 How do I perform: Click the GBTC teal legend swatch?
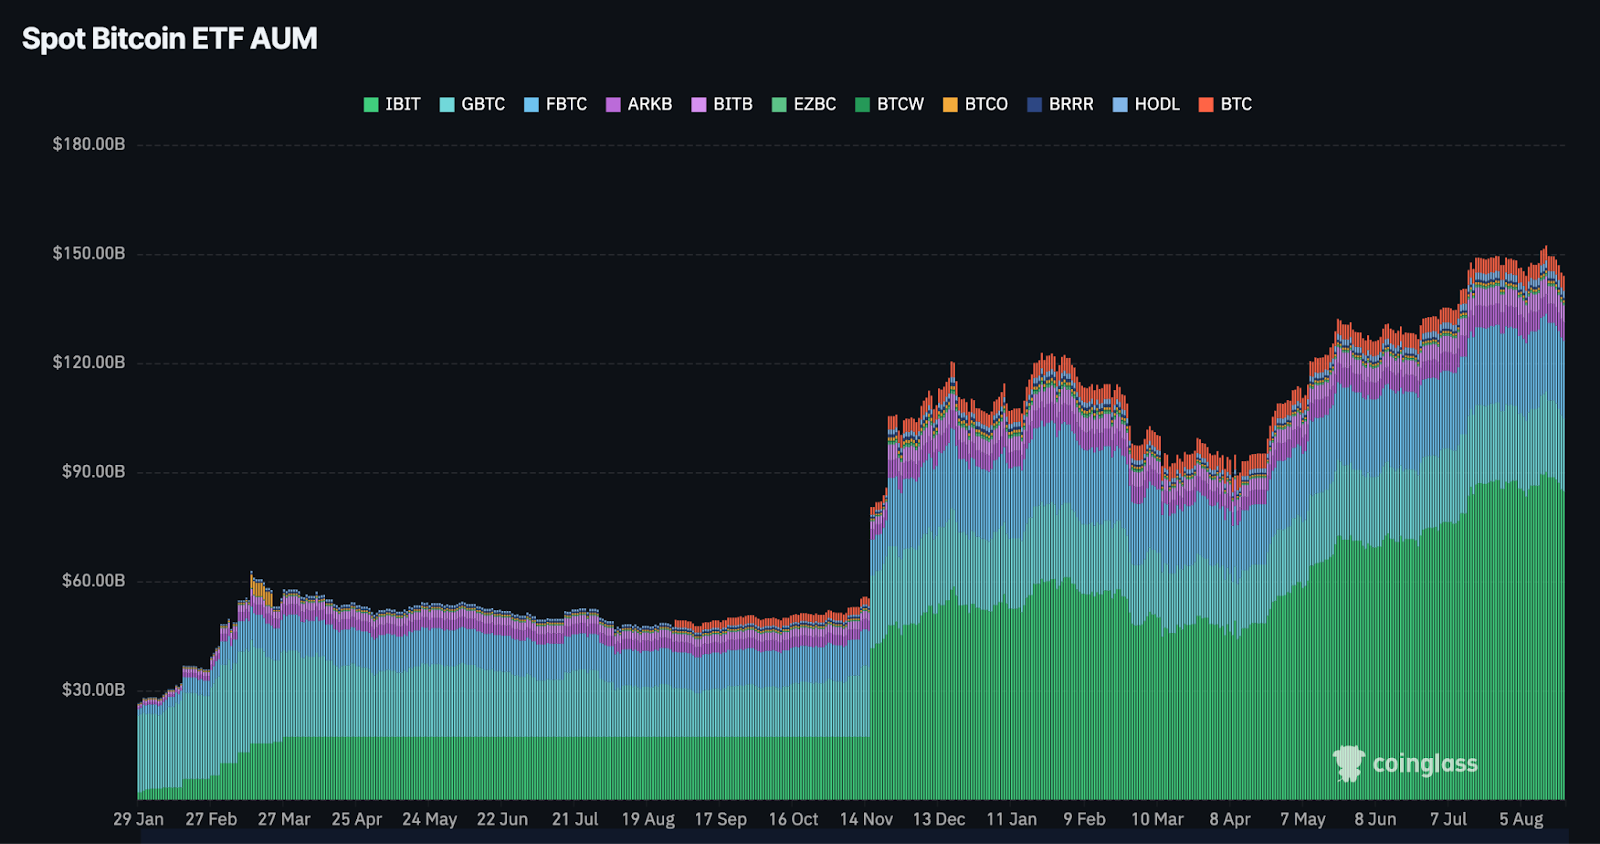coord(447,105)
